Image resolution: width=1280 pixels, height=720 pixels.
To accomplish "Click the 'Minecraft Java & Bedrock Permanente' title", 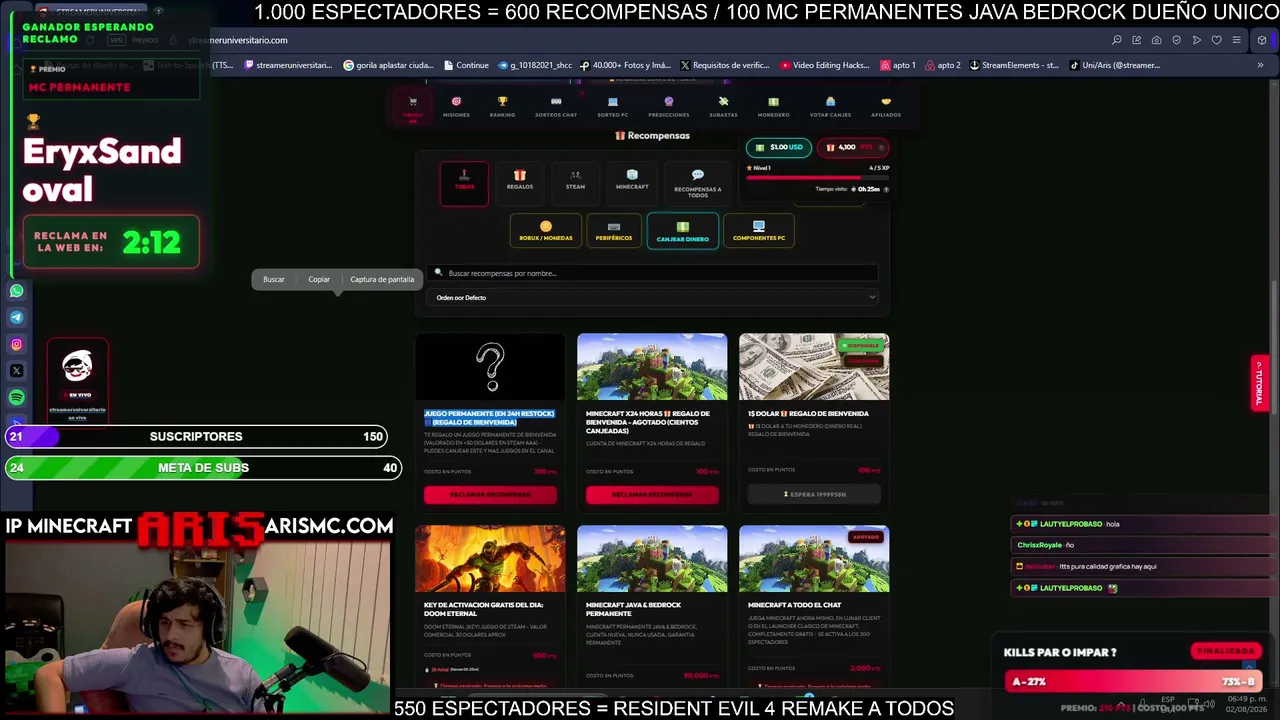I will point(633,609).
